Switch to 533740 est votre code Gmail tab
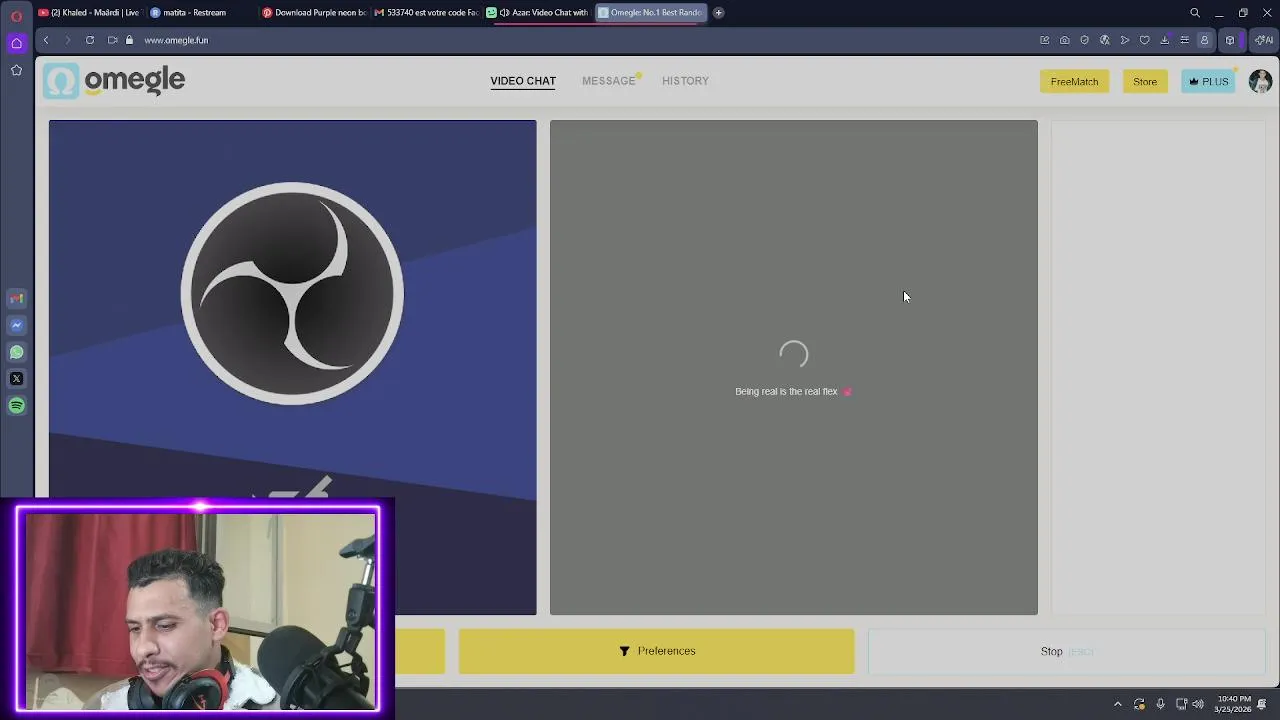 tap(425, 13)
